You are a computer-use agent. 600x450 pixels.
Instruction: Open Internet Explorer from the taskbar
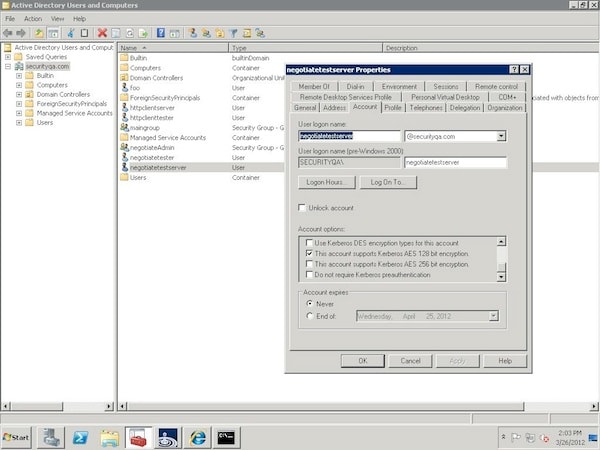(x=197, y=437)
